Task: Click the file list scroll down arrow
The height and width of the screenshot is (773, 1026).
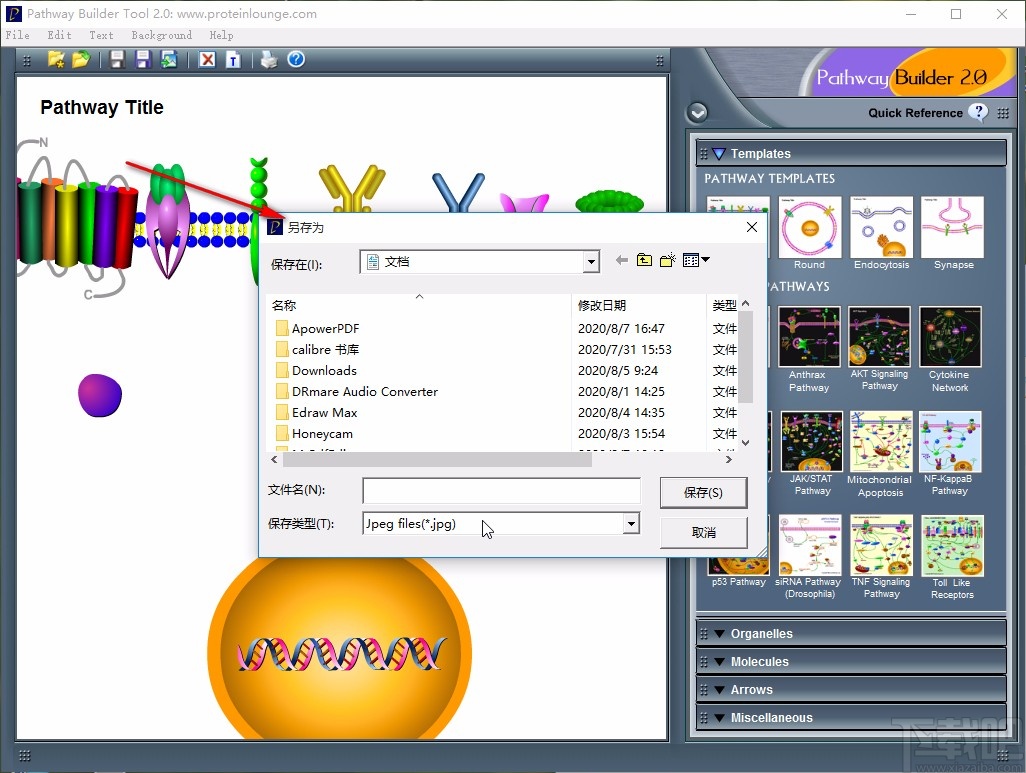Action: (745, 443)
